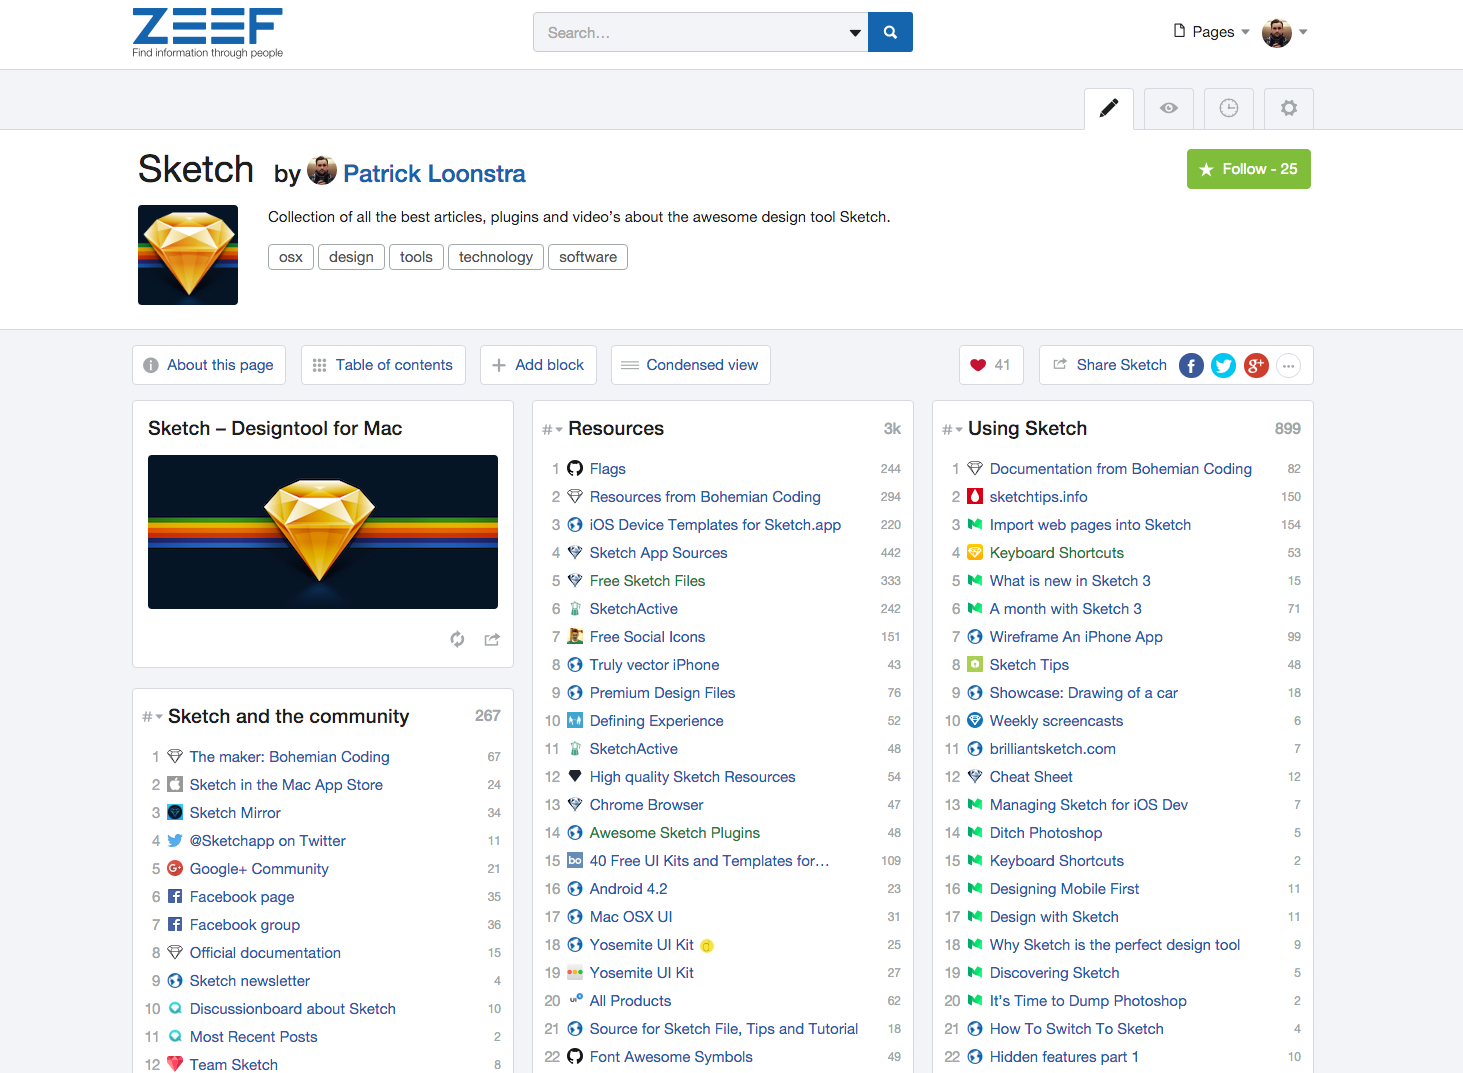
Task: Open the clock history tab
Action: point(1229,108)
